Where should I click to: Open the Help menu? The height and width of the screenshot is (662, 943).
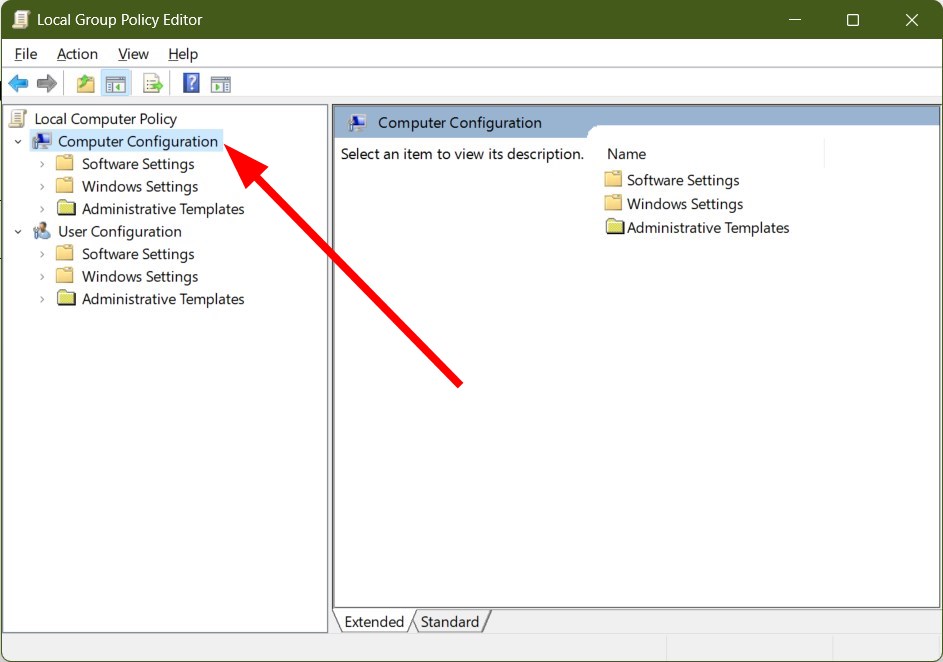click(183, 54)
